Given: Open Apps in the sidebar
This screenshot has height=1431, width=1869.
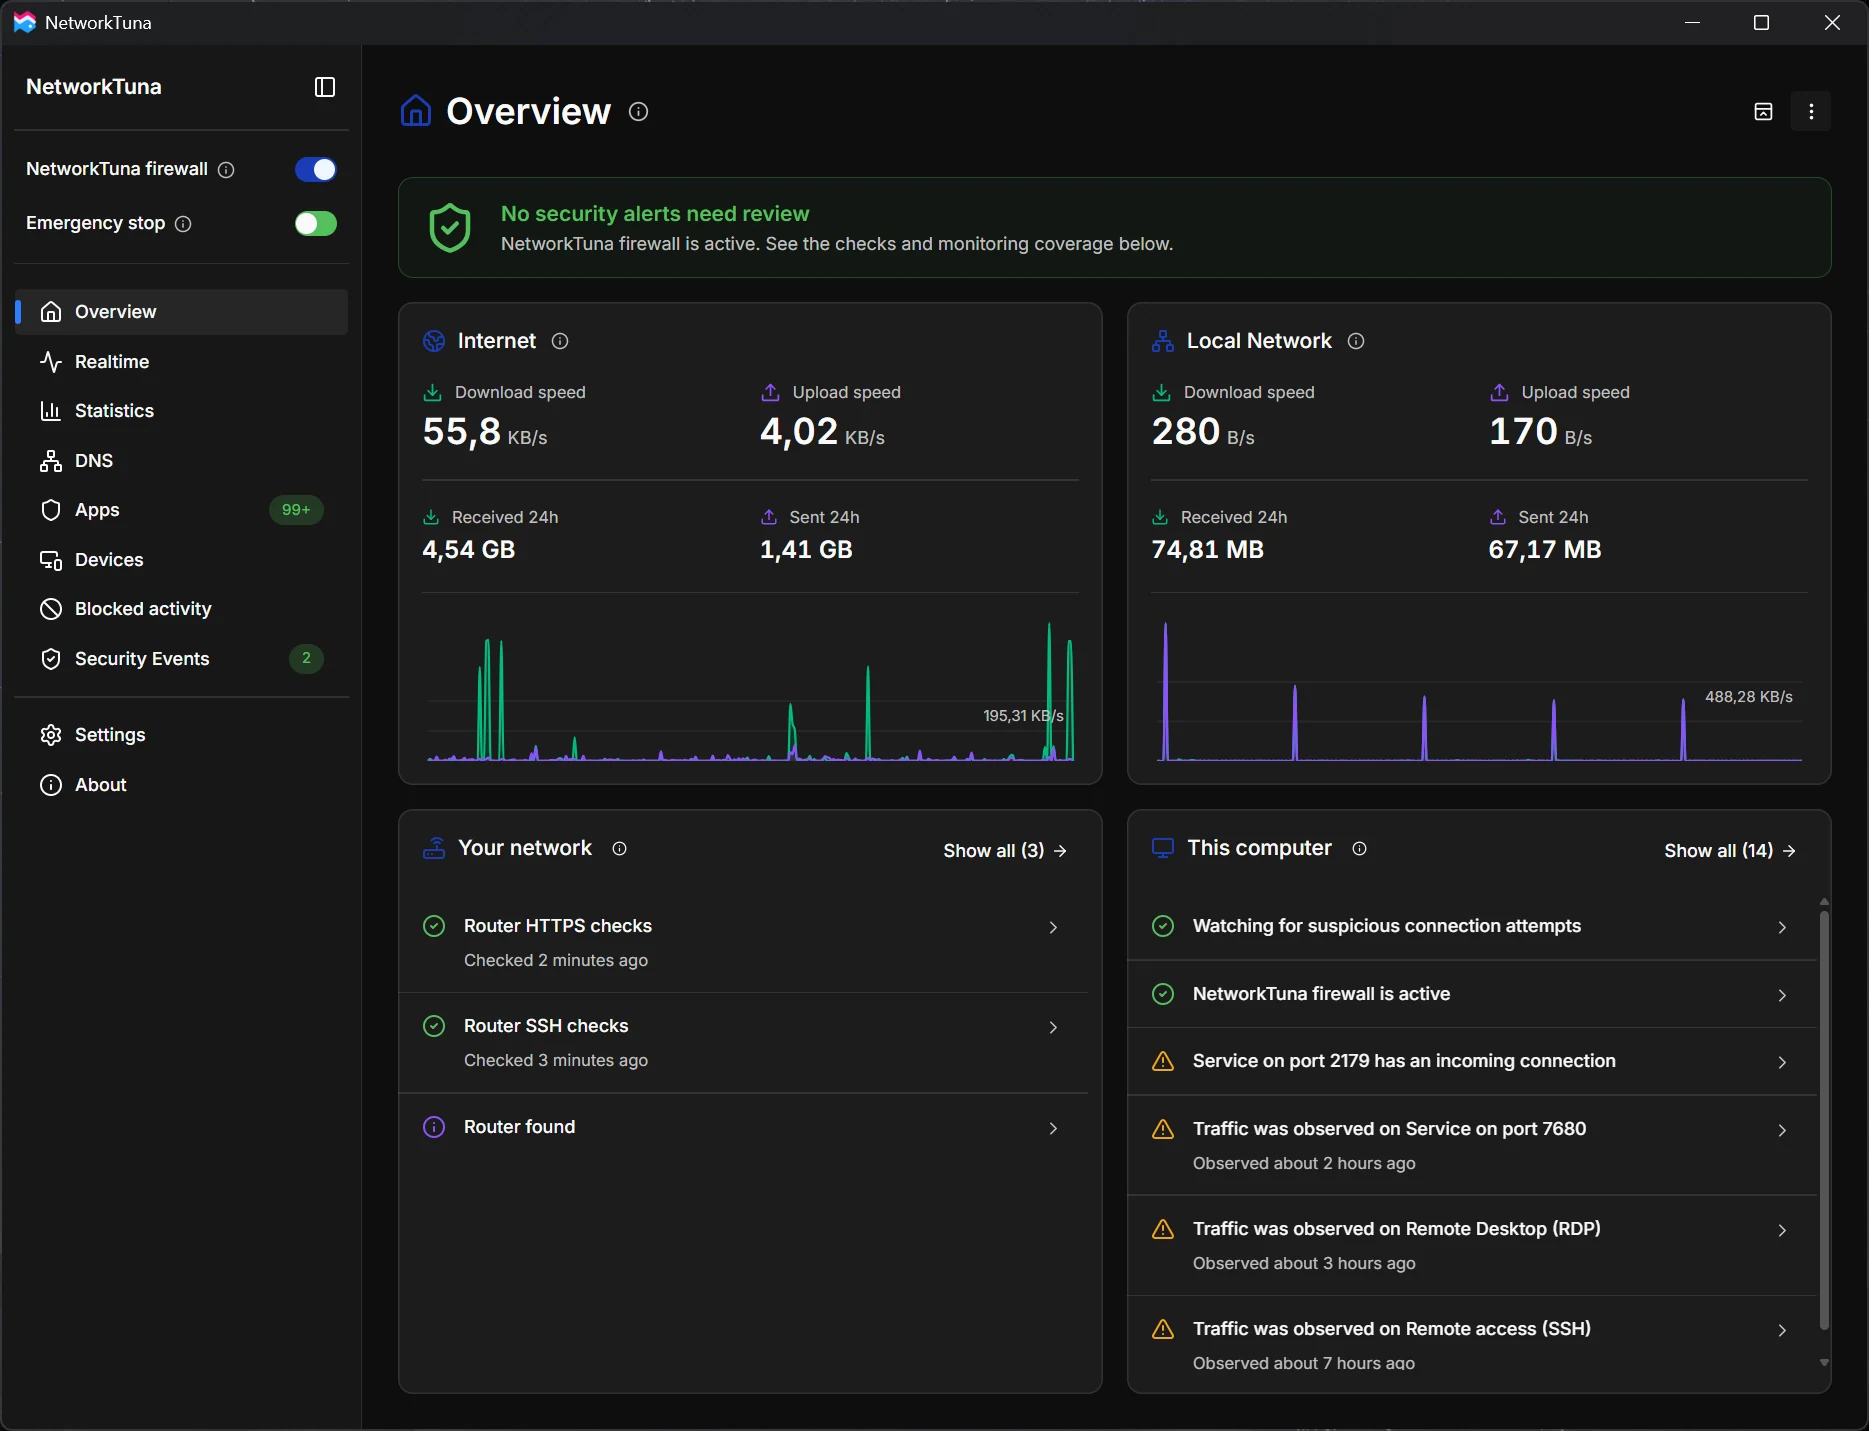Looking at the screenshot, I should pyautogui.click(x=181, y=510).
